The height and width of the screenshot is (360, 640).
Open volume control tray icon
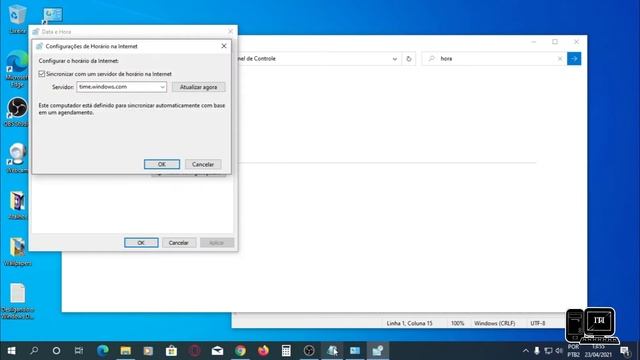pyautogui.click(x=559, y=351)
